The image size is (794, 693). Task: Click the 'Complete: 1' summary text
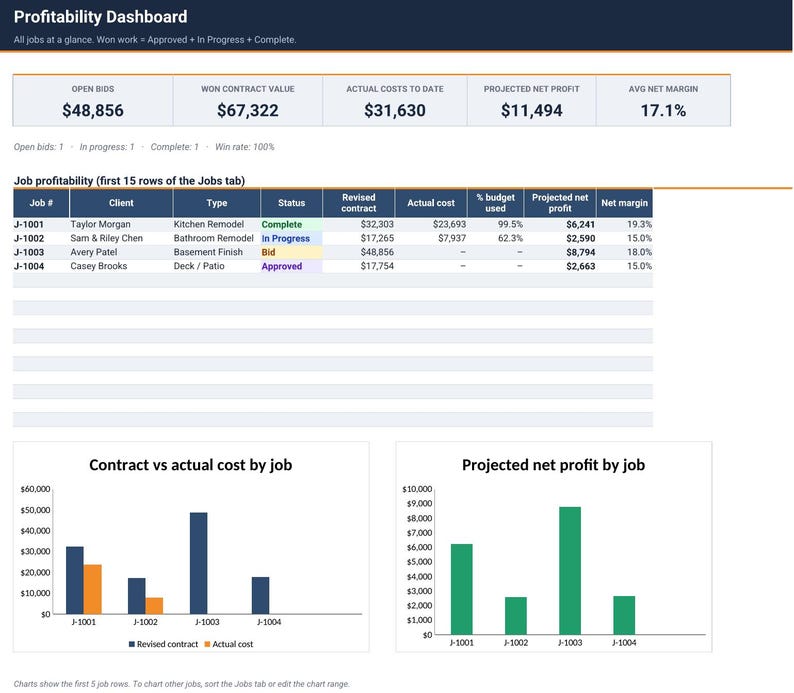(175, 147)
